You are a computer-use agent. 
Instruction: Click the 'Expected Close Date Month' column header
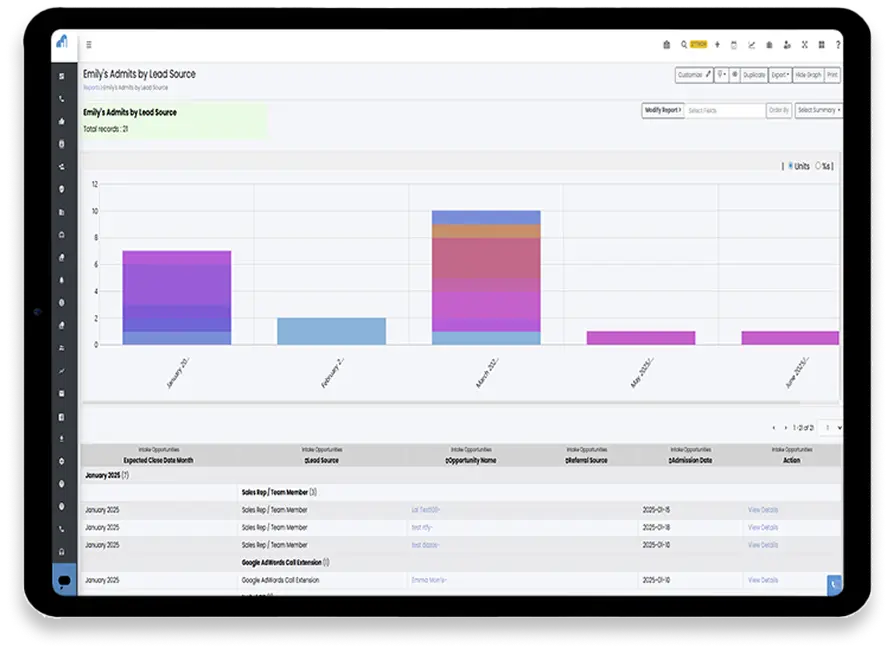tap(159, 460)
